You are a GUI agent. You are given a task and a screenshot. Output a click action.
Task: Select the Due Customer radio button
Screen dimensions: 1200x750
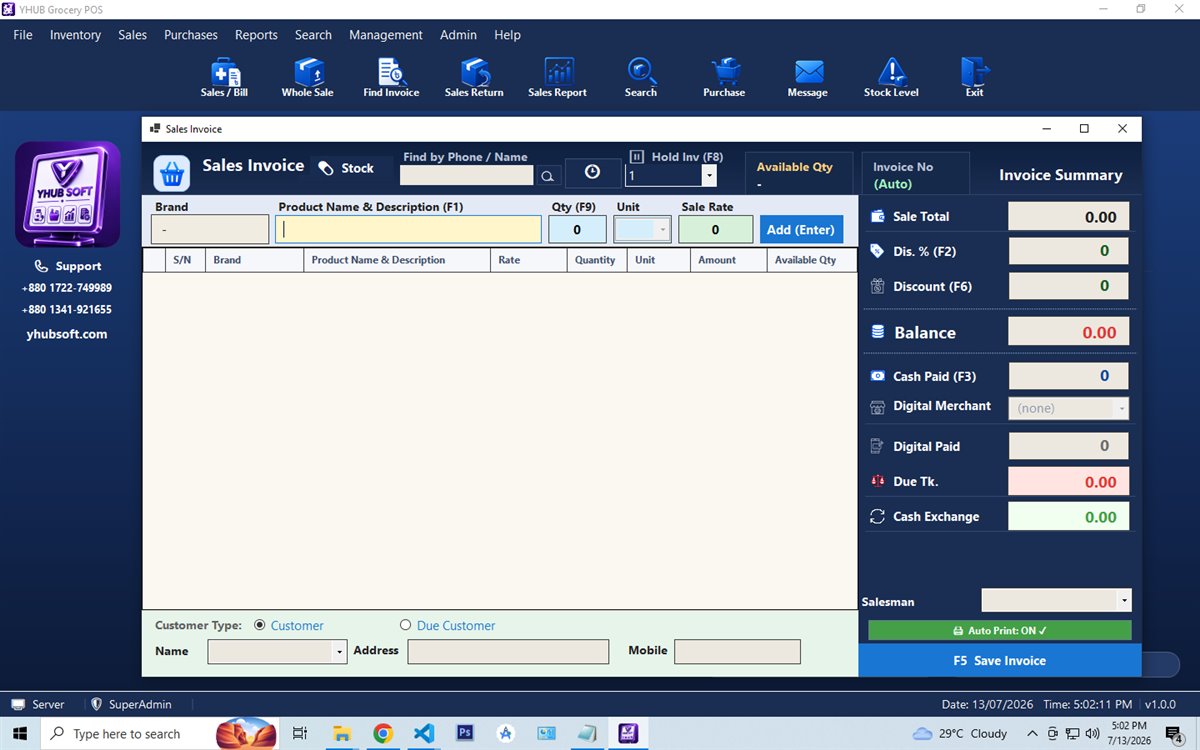click(405, 625)
